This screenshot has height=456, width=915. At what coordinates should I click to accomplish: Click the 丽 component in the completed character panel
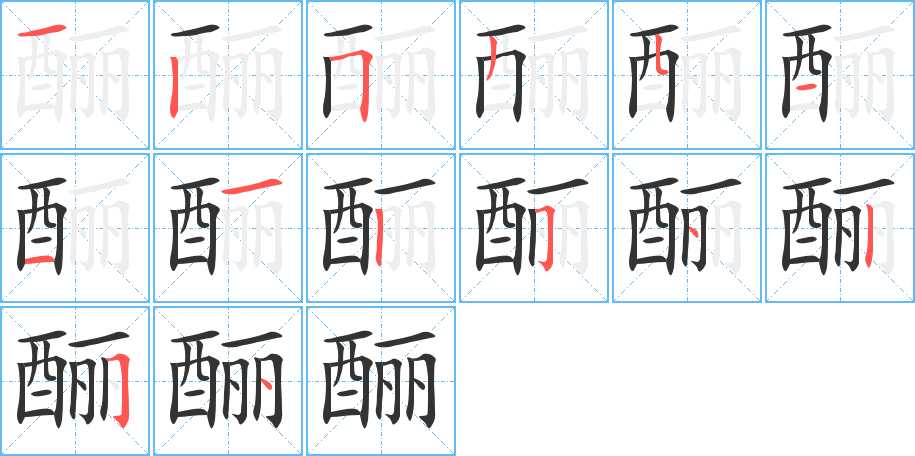406,381
